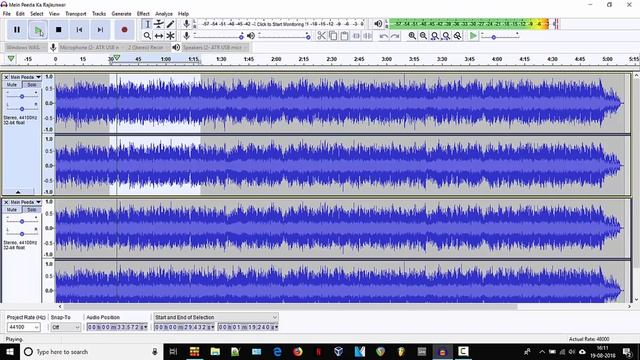Image resolution: width=640 pixels, height=360 pixels.
Task: Open the recording channels dropdown
Action: 148,47
